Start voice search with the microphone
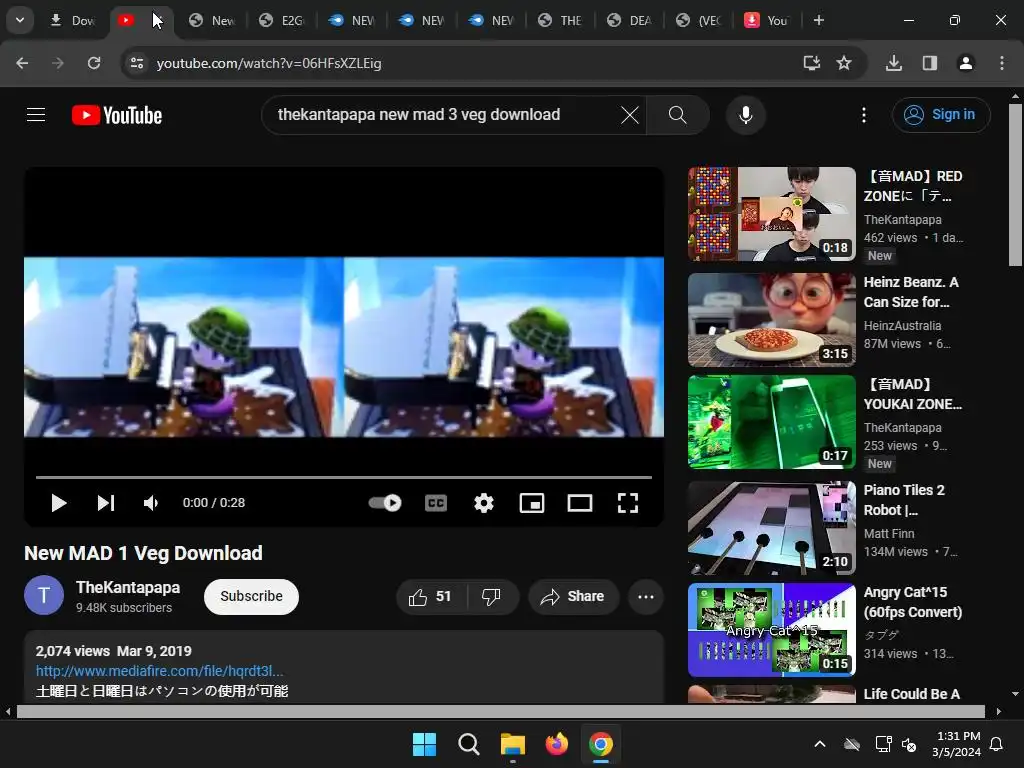The width and height of the screenshot is (1024, 768). [745, 115]
